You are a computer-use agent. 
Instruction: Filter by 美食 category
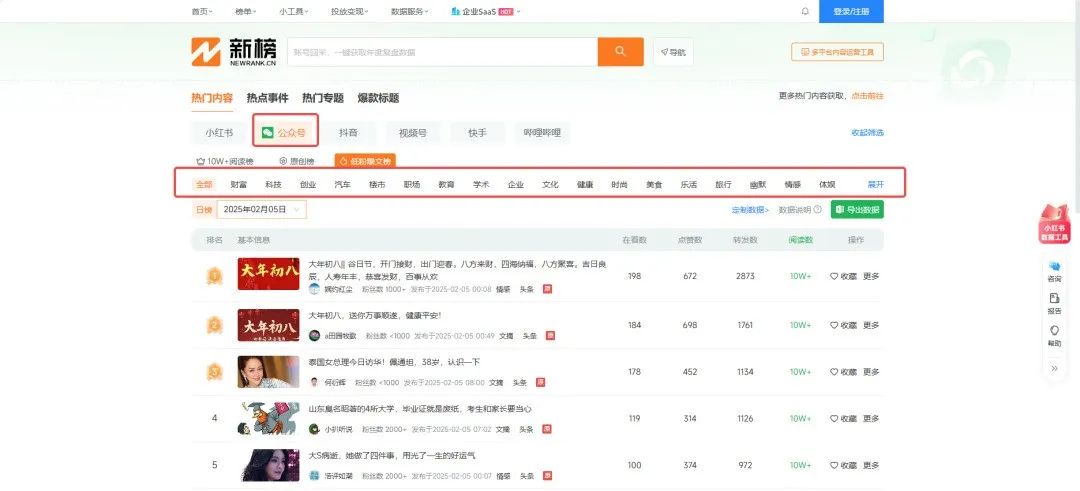654,185
